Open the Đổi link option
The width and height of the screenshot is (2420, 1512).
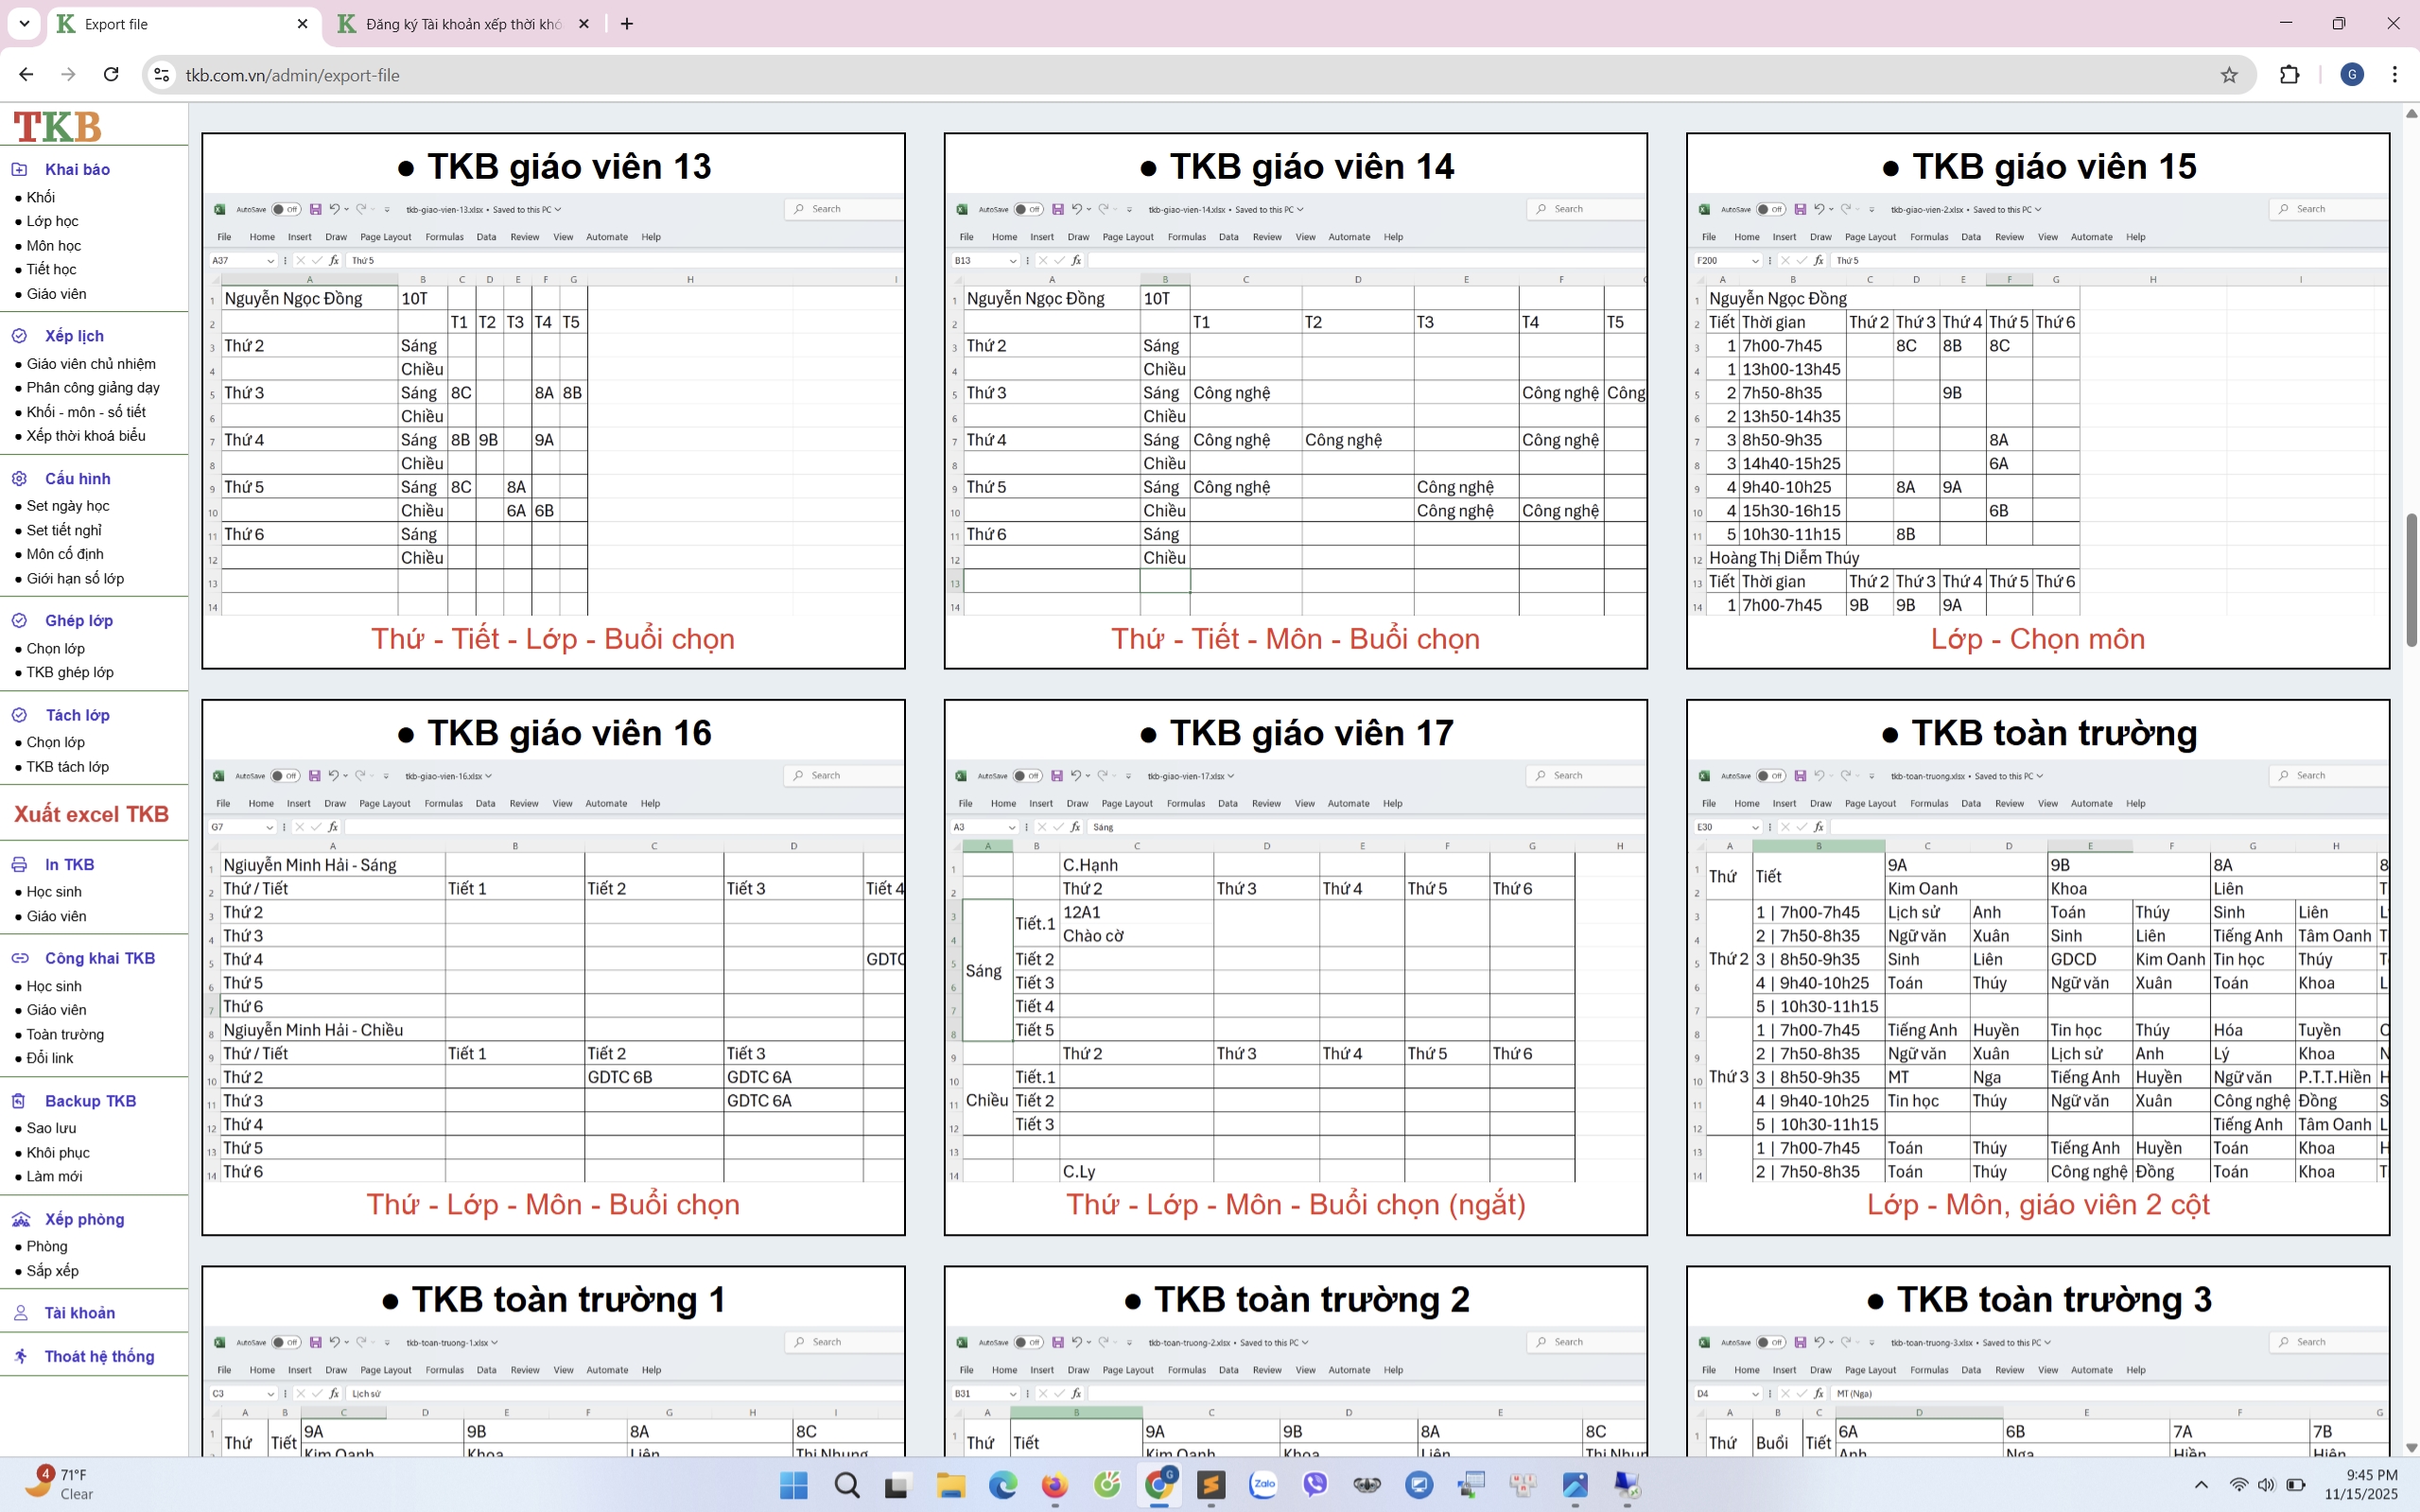point(50,1058)
